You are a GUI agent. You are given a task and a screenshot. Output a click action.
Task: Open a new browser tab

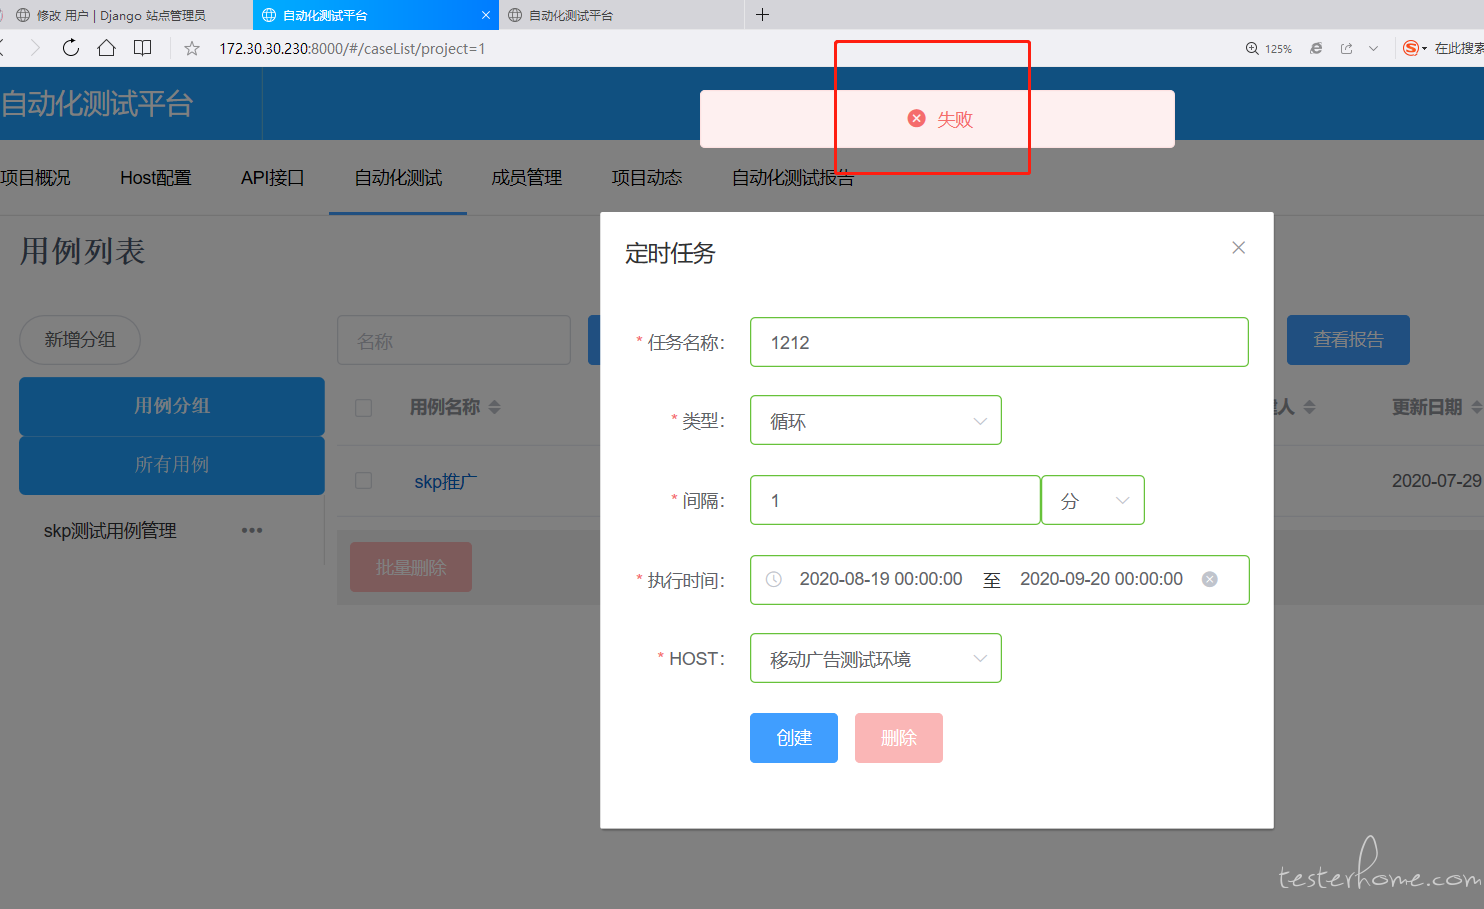pos(762,14)
